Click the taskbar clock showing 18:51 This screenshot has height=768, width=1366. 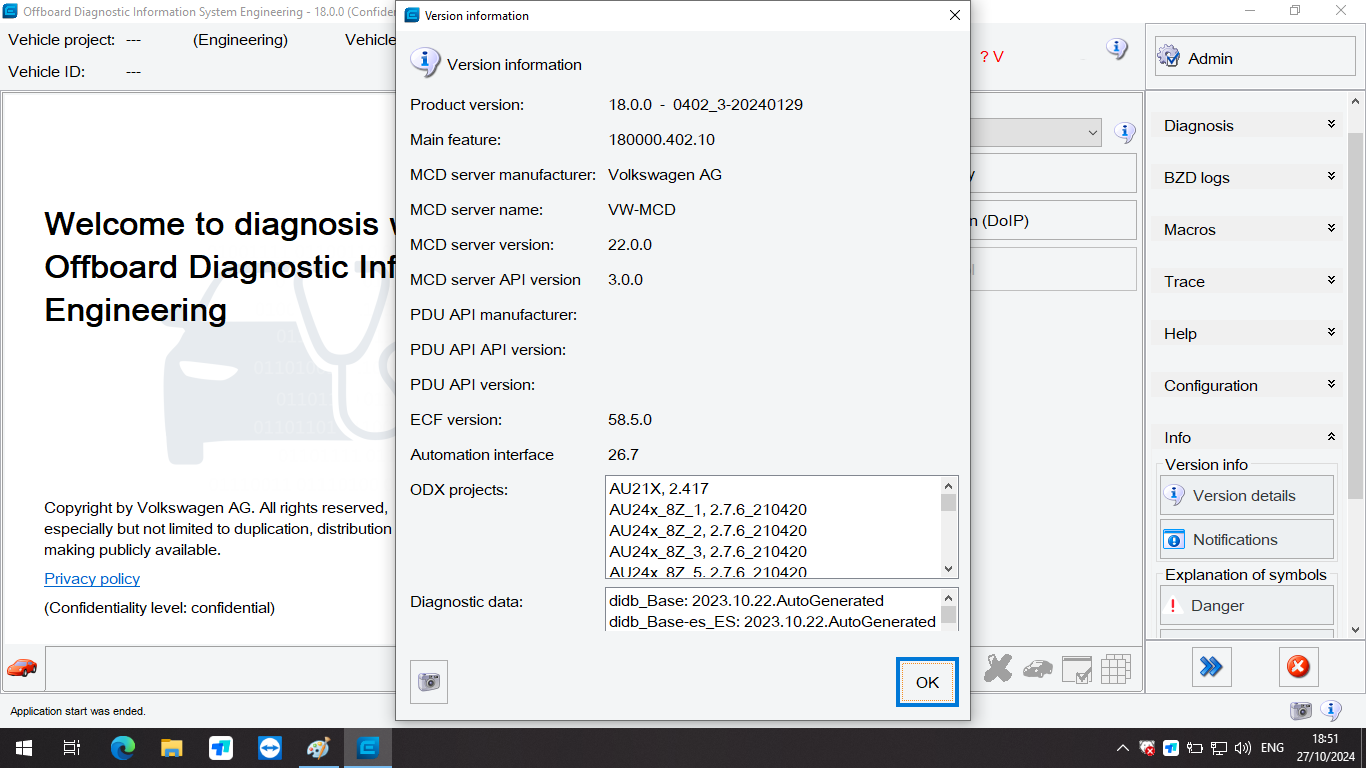(x=1324, y=739)
